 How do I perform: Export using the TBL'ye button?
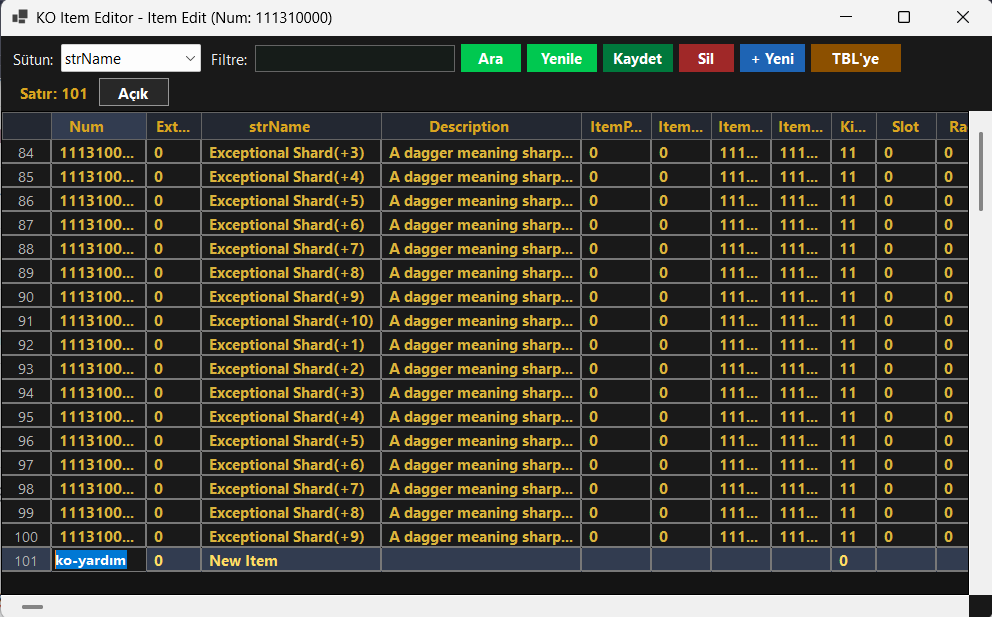(855, 59)
